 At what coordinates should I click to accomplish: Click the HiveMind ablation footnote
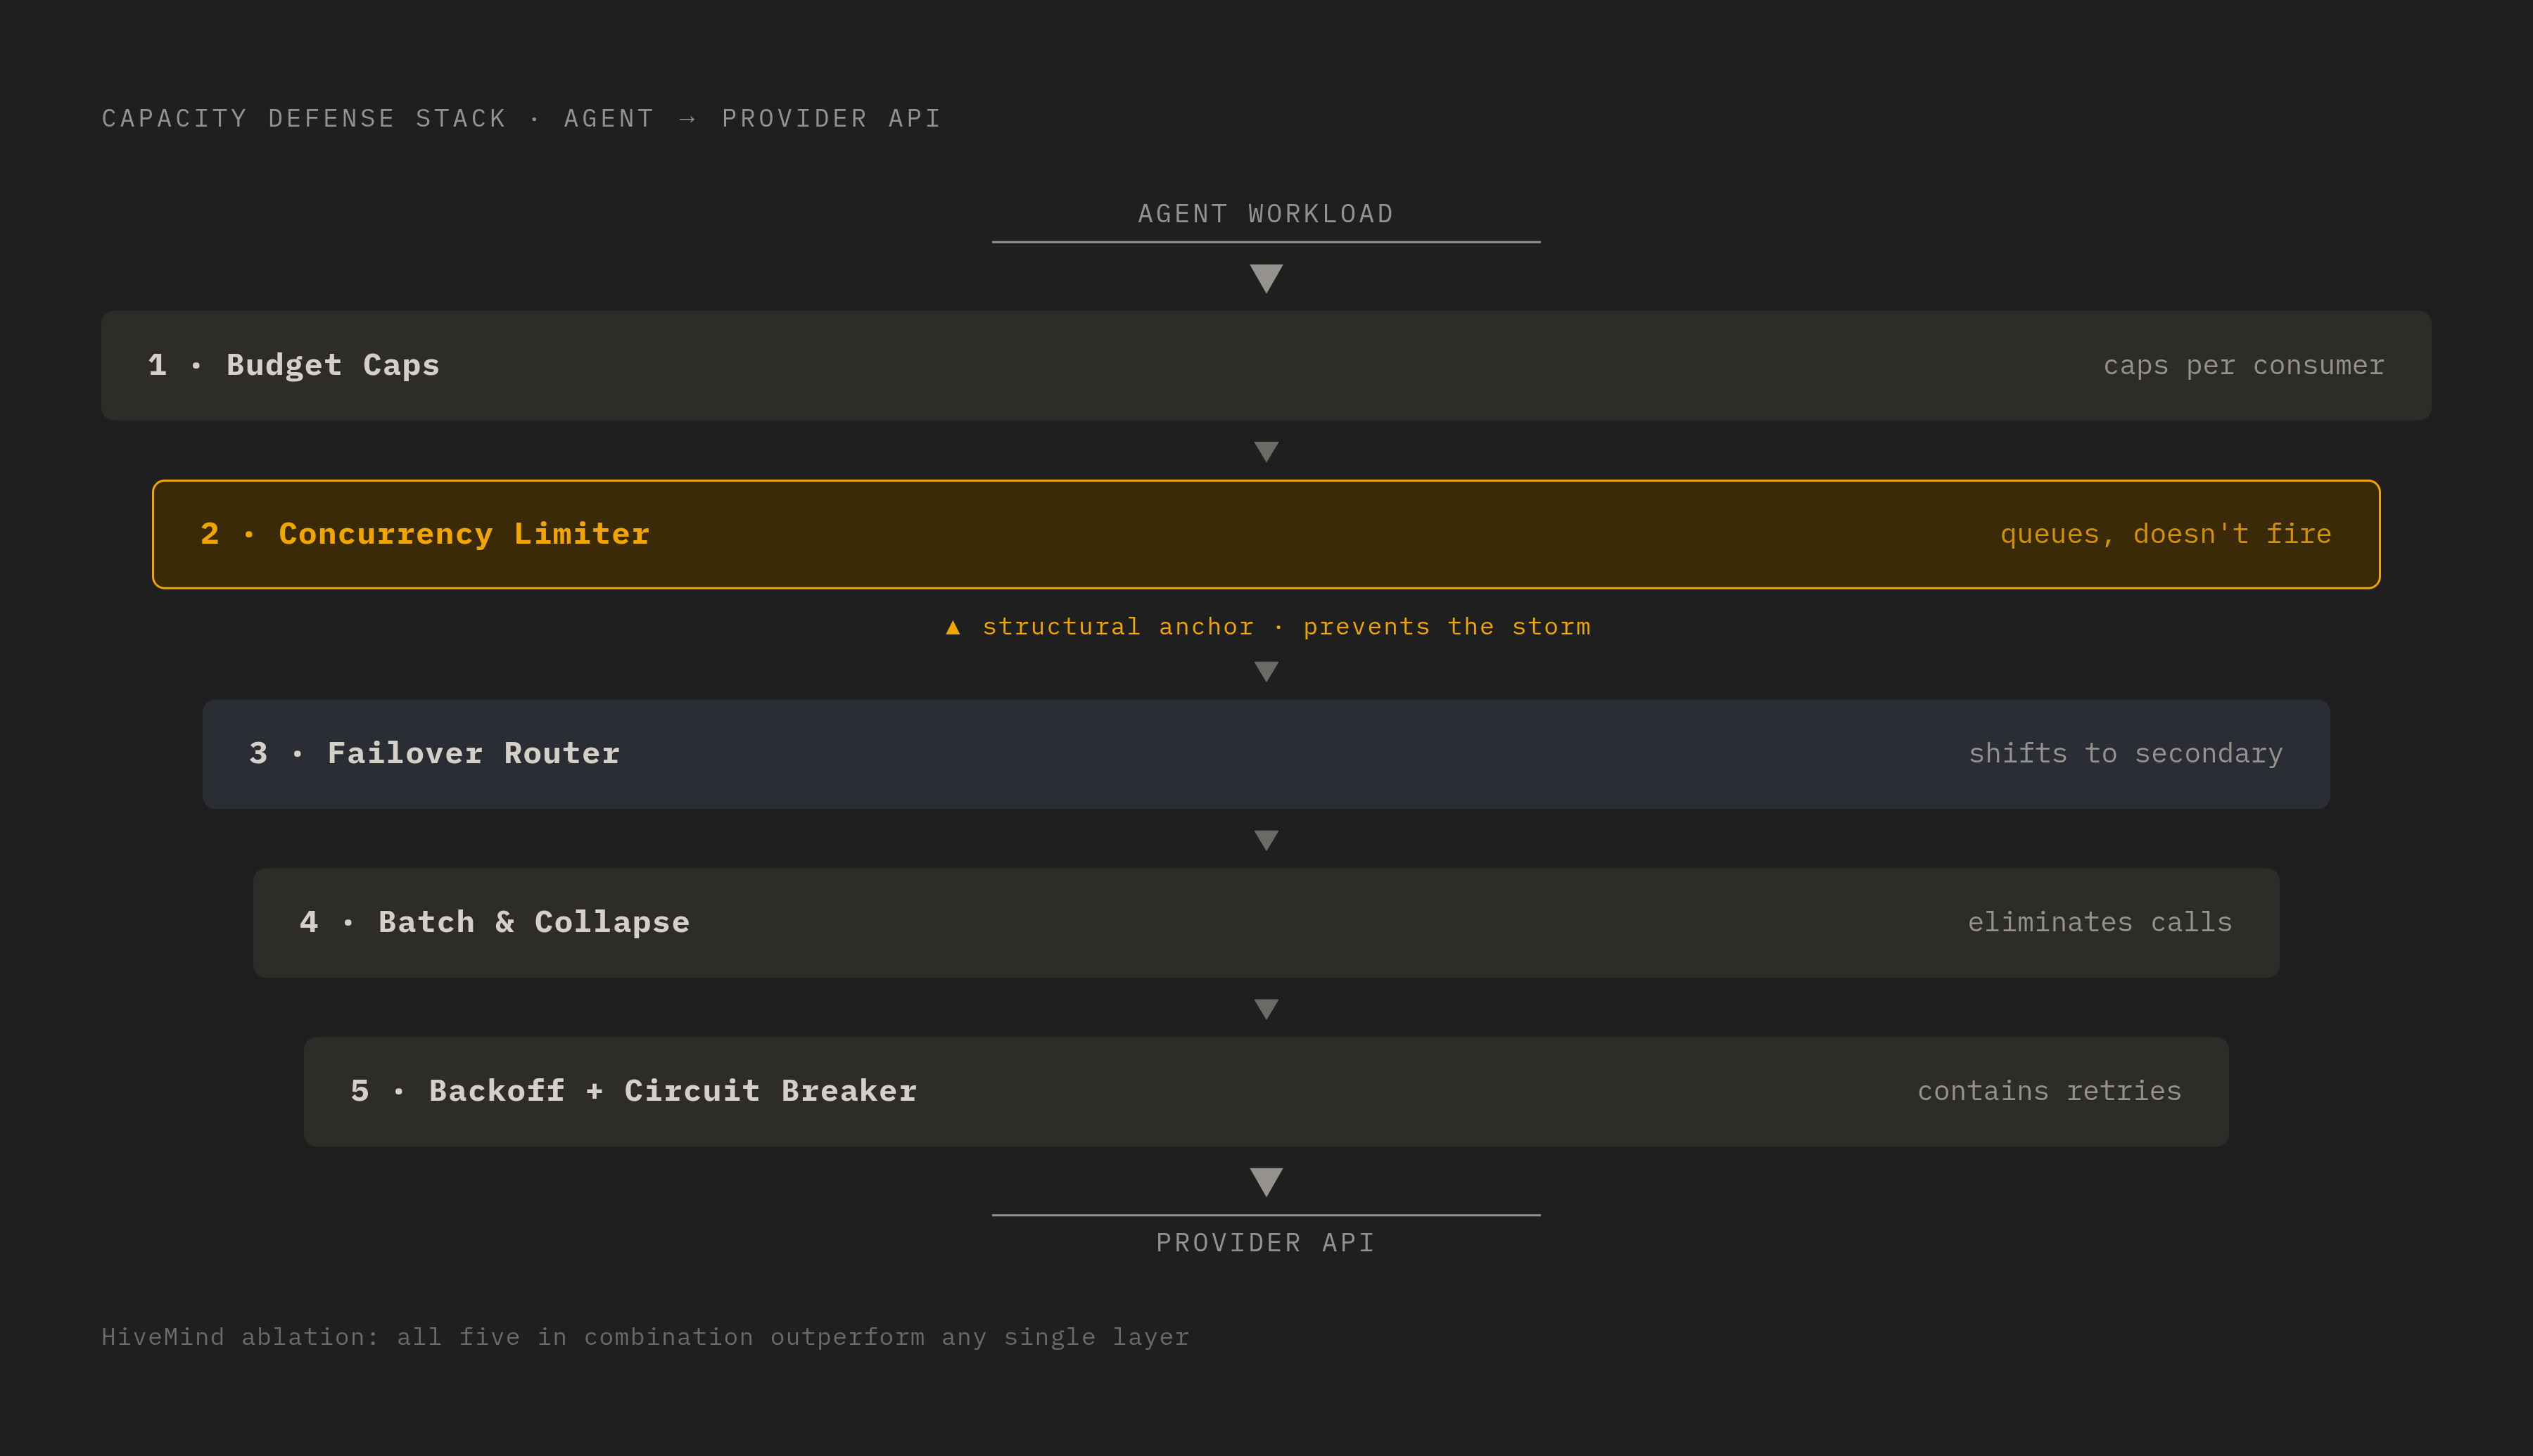[x=645, y=1337]
